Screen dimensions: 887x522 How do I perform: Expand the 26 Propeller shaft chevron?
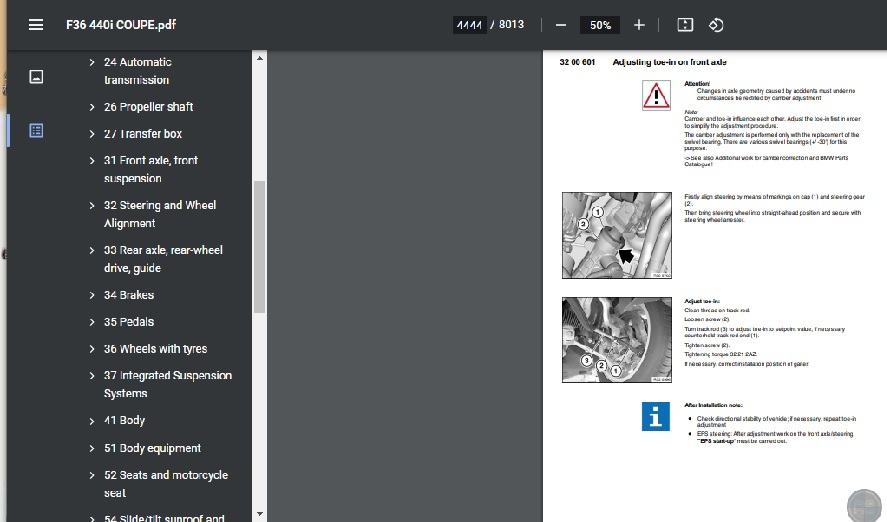(x=92, y=107)
